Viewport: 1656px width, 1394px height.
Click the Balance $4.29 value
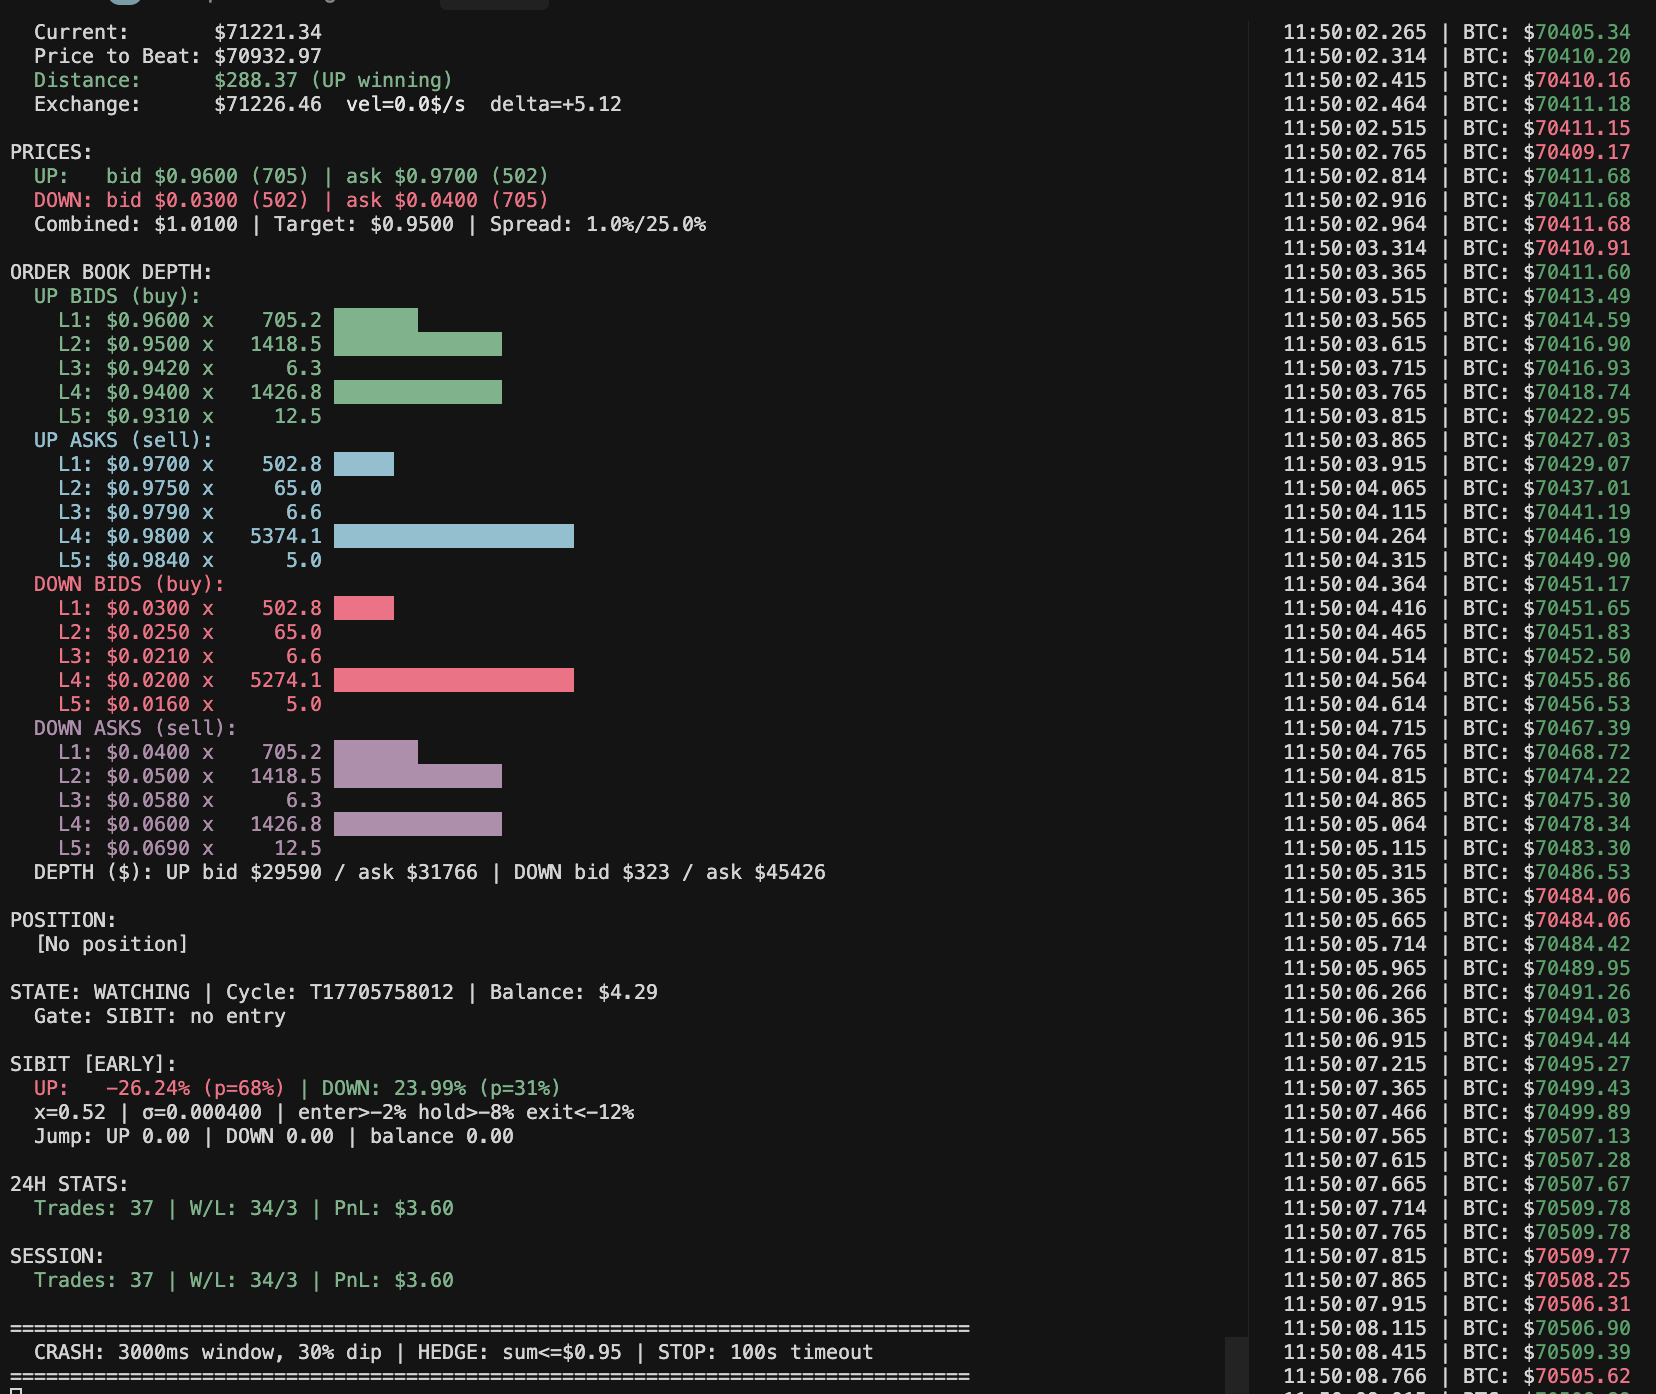[x=627, y=992]
